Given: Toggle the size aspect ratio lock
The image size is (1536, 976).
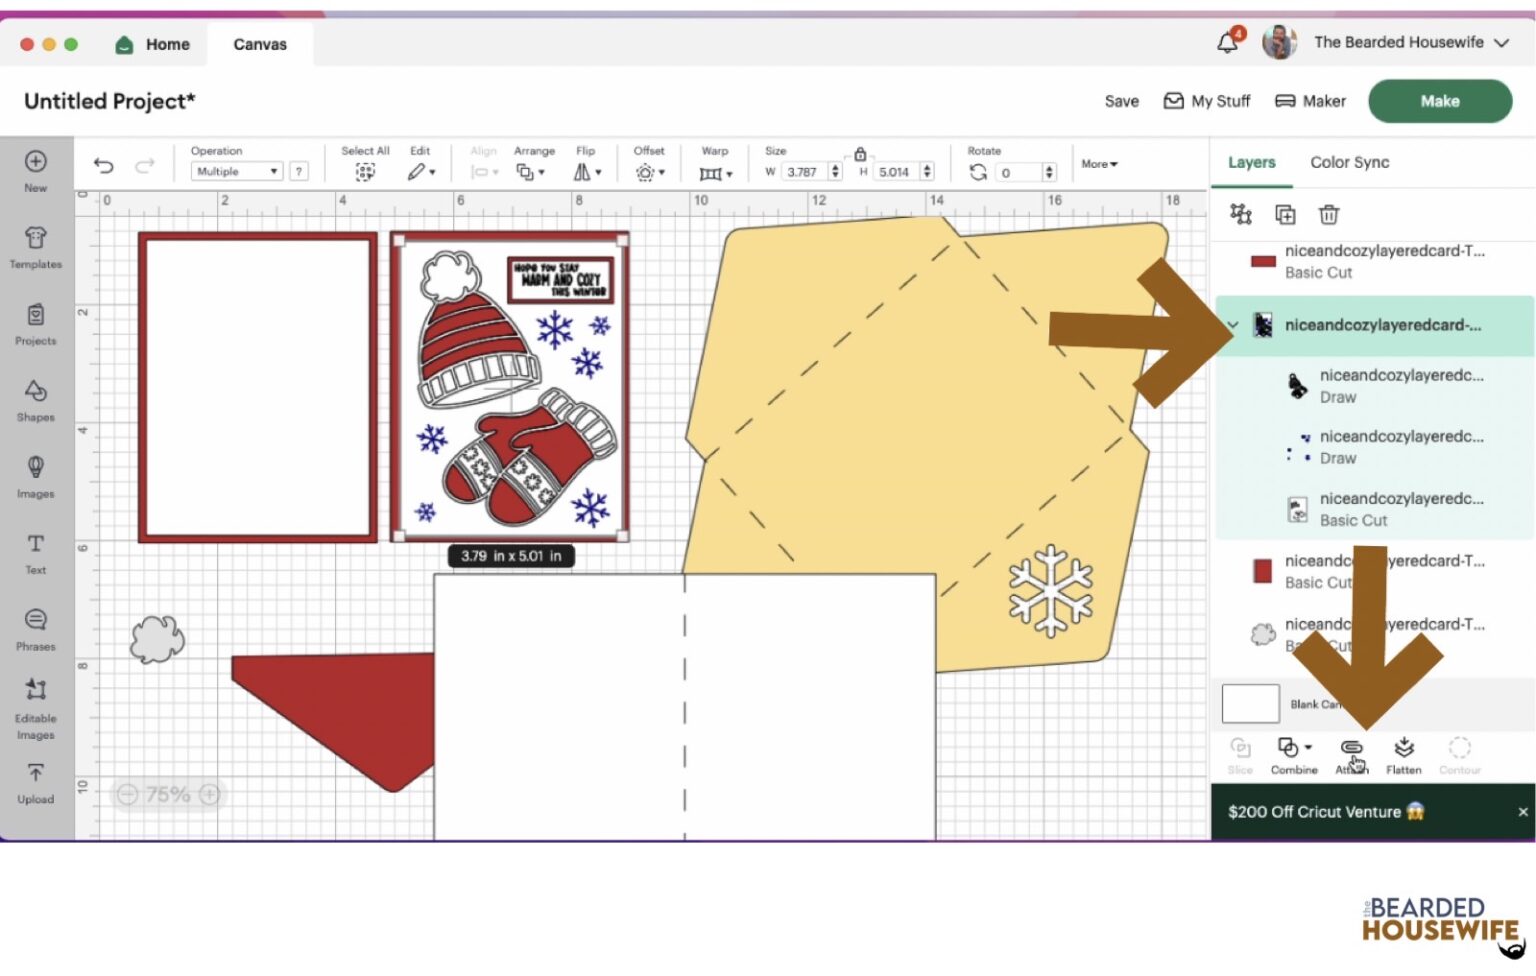Looking at the screenshot, I should click(860, 154).
